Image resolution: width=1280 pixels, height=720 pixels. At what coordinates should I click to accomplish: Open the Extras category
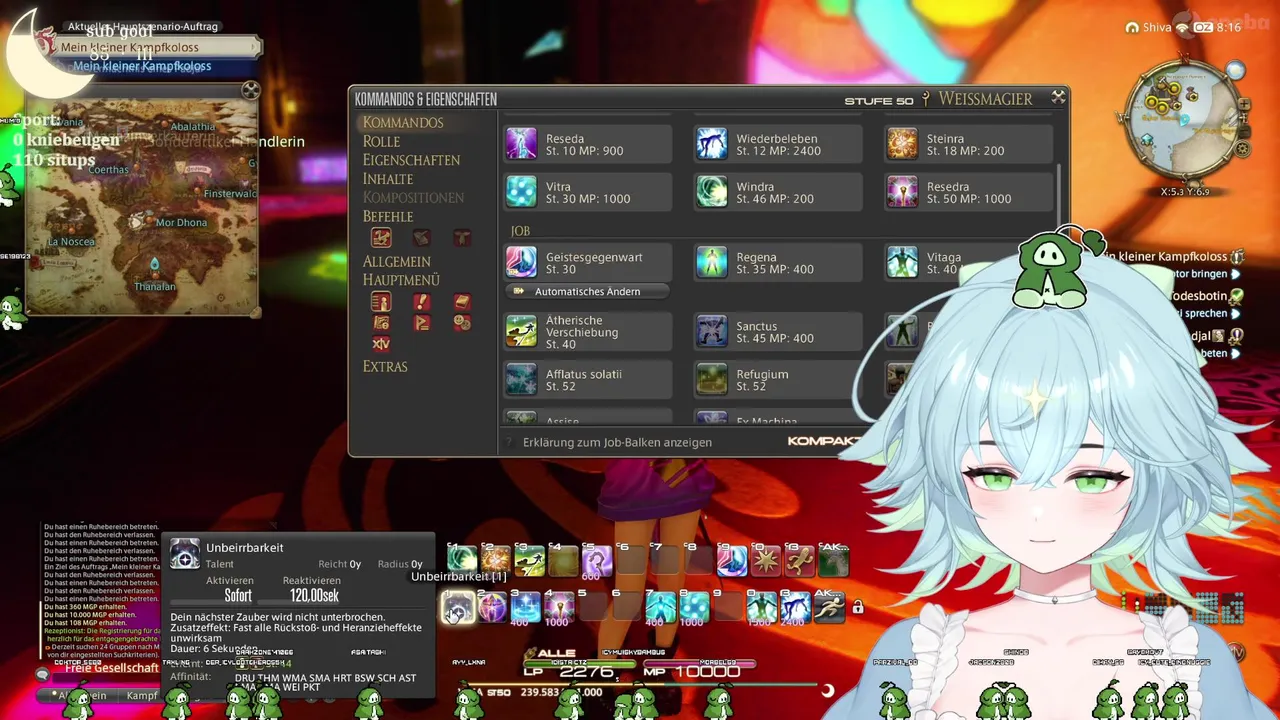[x=385, y=366]
